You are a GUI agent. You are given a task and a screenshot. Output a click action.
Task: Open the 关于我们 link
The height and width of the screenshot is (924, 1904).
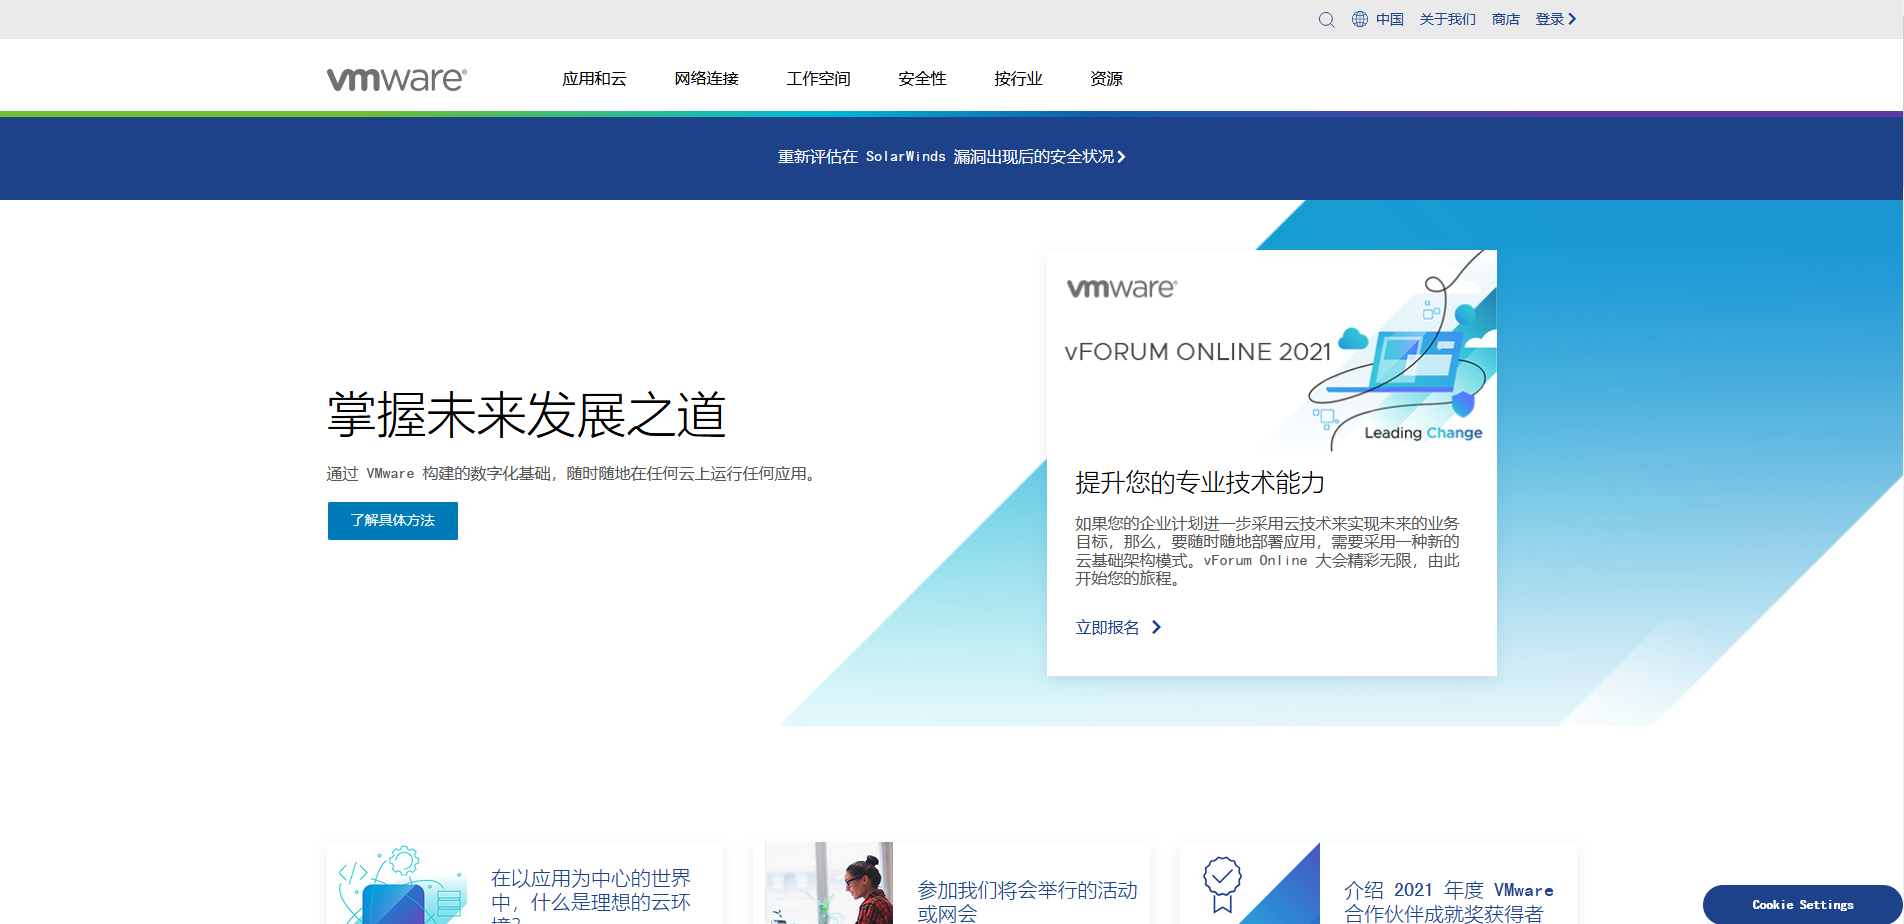point(1447,19)
